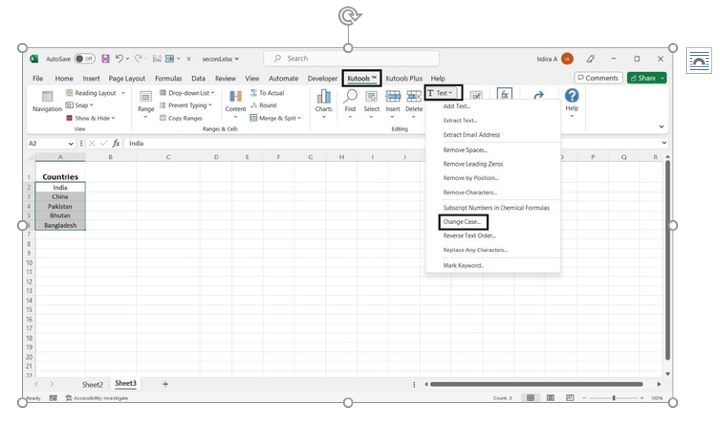Click the Kutools Help question icon

[572, 95]
